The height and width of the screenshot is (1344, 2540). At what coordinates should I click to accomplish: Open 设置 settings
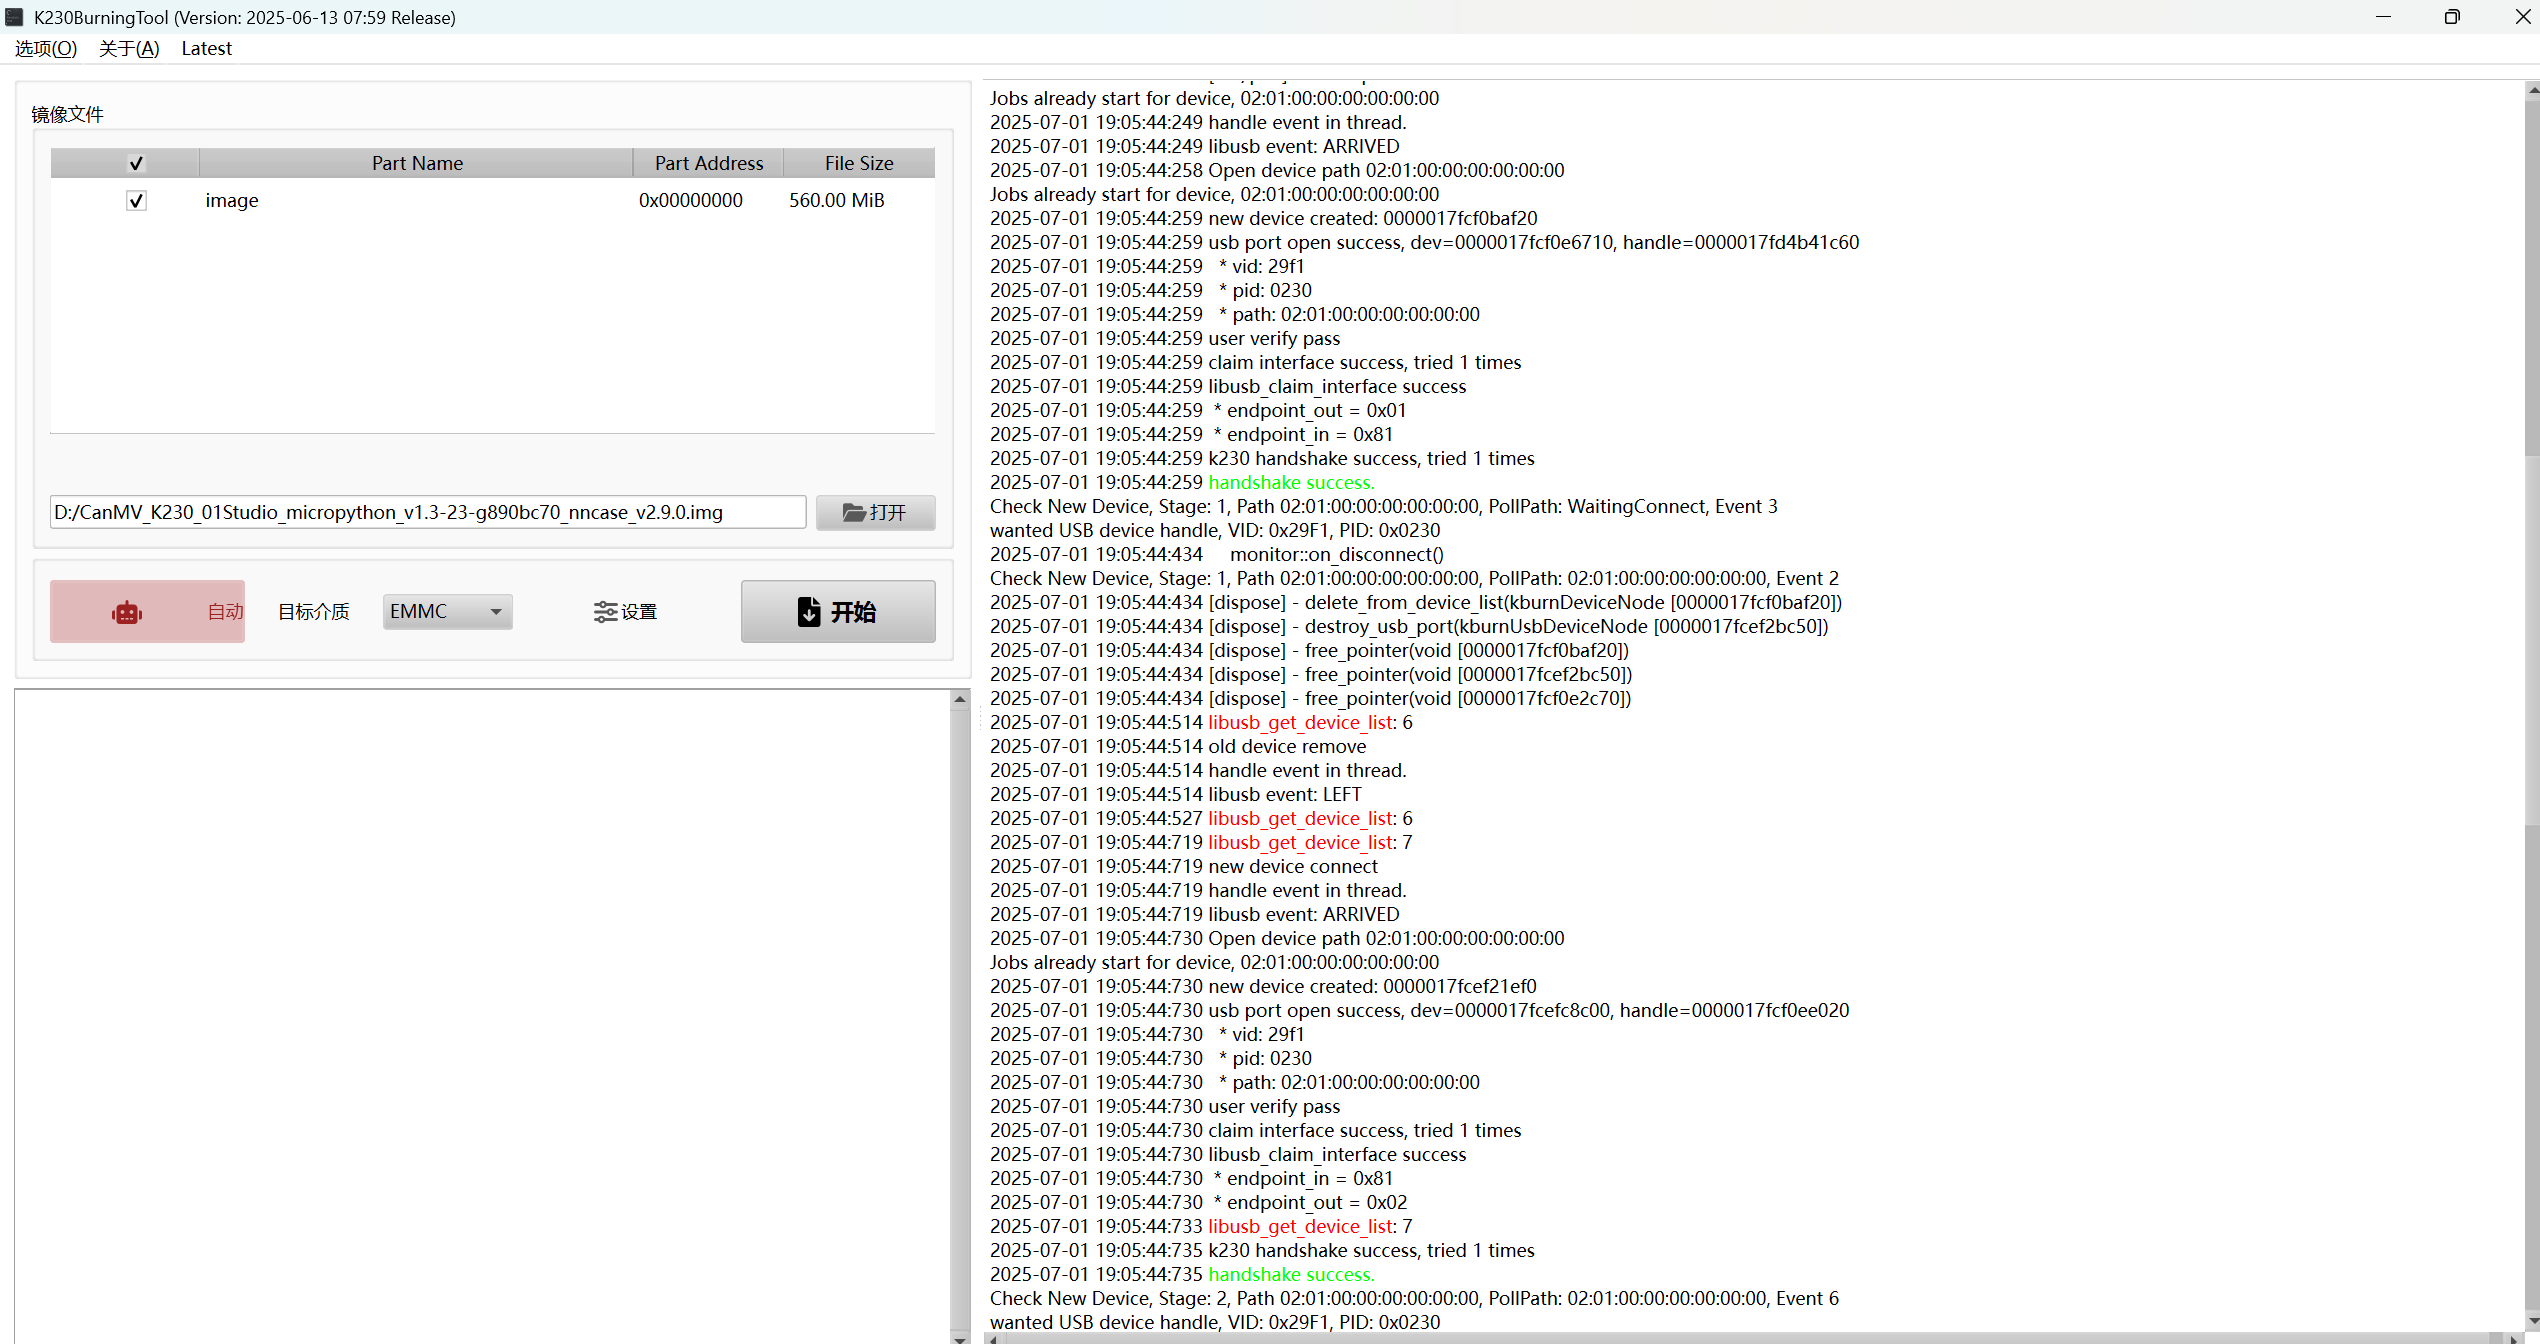point(625,611)
